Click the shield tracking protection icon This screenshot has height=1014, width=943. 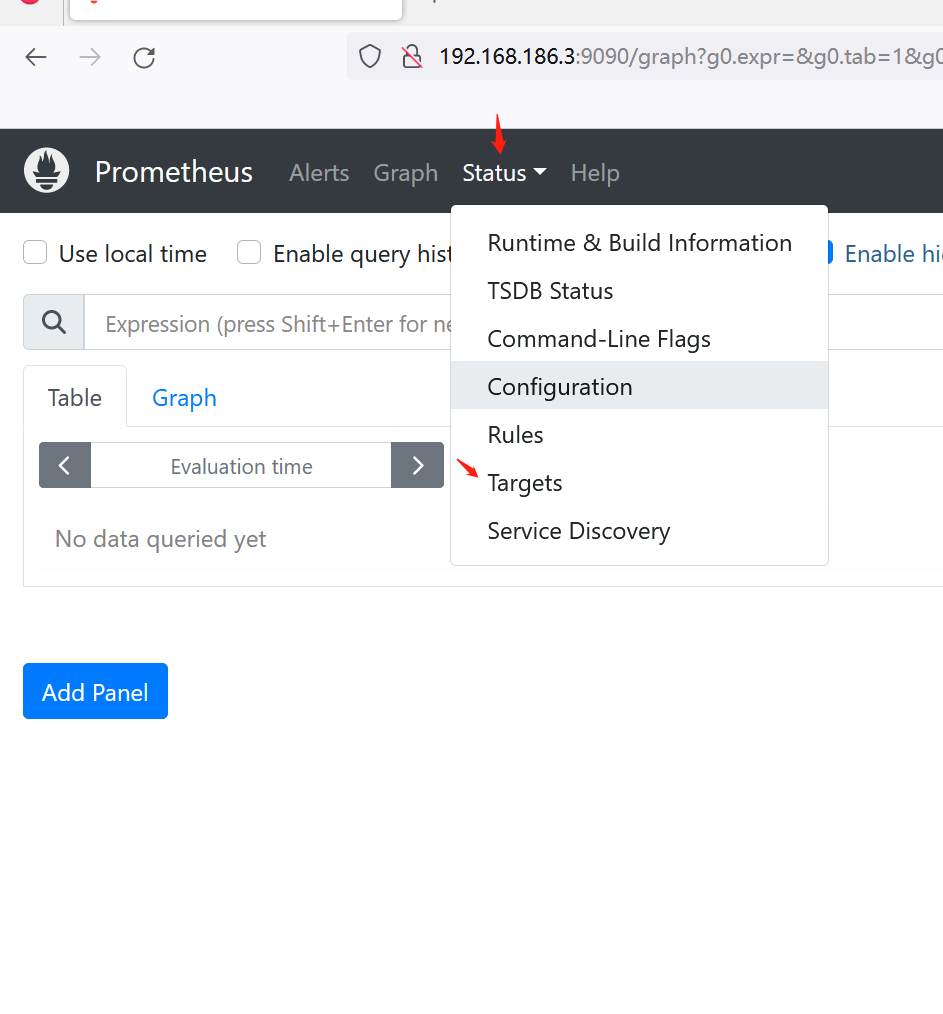pos(370,57)
